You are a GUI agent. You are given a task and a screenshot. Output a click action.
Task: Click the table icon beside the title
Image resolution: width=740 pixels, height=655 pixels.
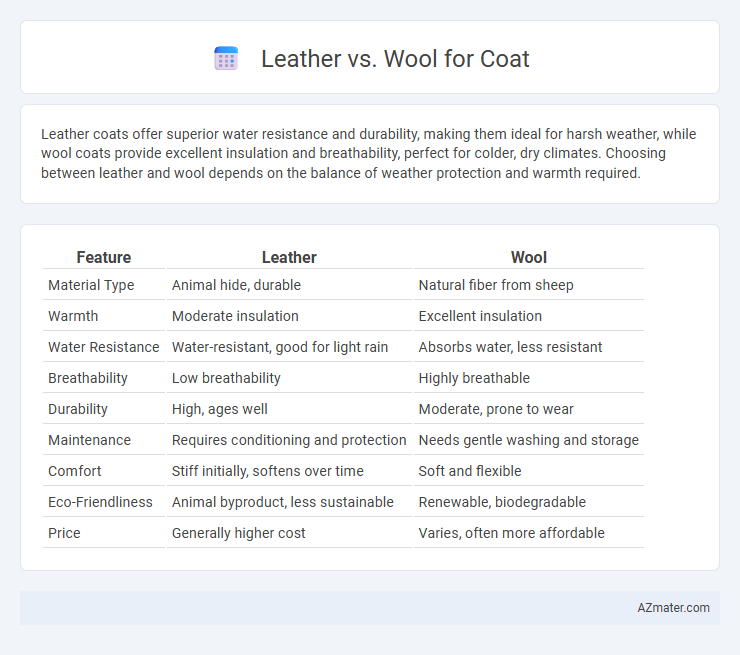coord(226,59)
